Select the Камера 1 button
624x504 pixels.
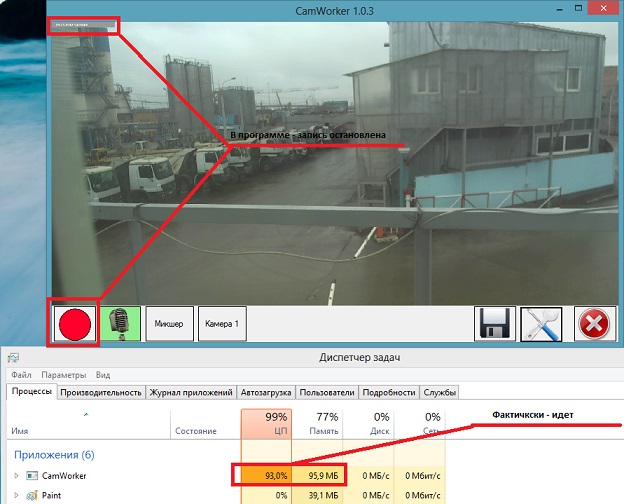222,324
